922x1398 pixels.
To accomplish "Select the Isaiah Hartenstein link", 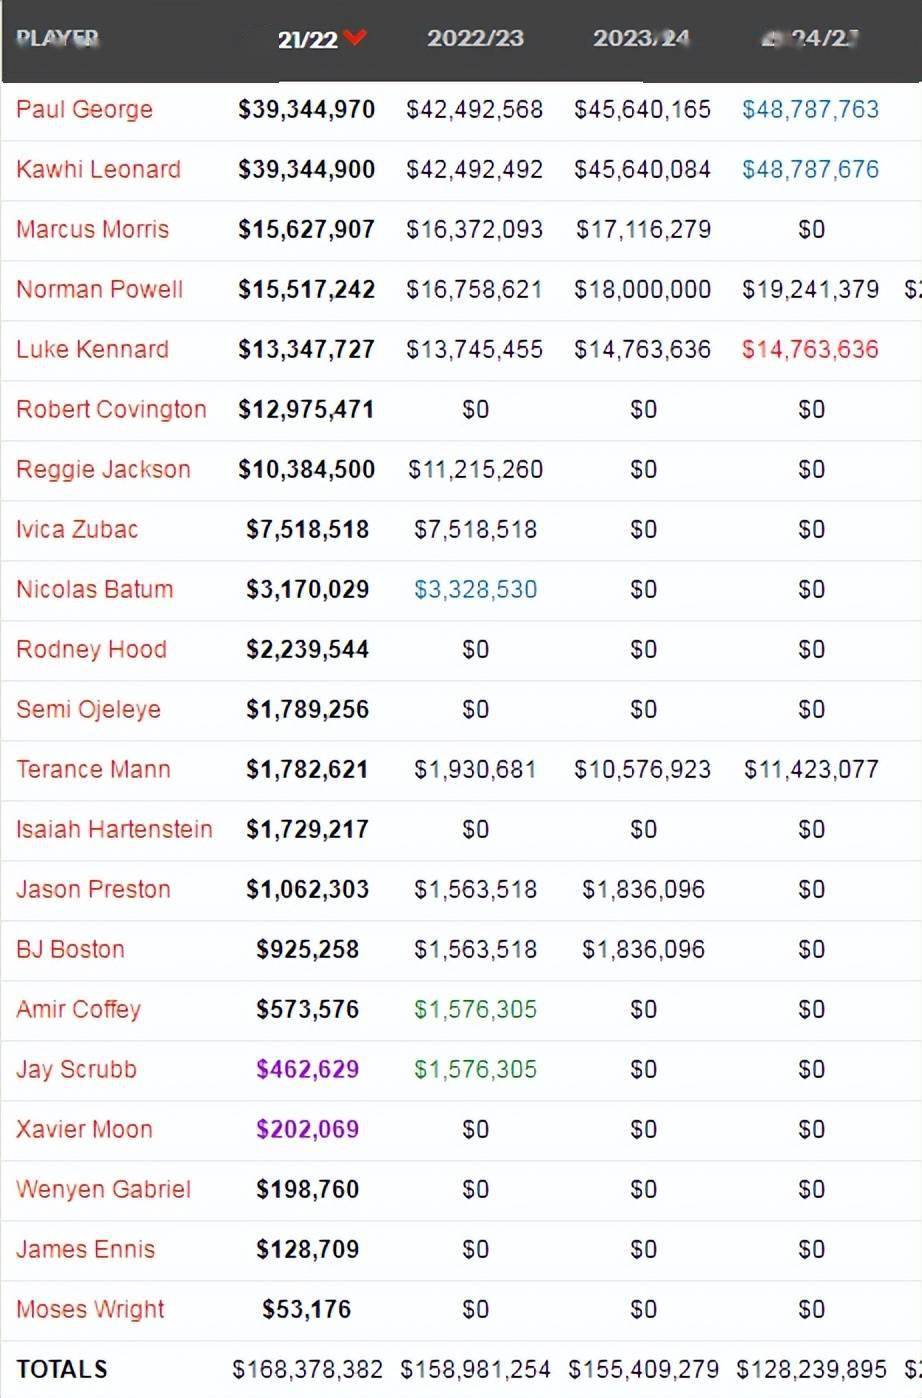I will click(114, 829).
